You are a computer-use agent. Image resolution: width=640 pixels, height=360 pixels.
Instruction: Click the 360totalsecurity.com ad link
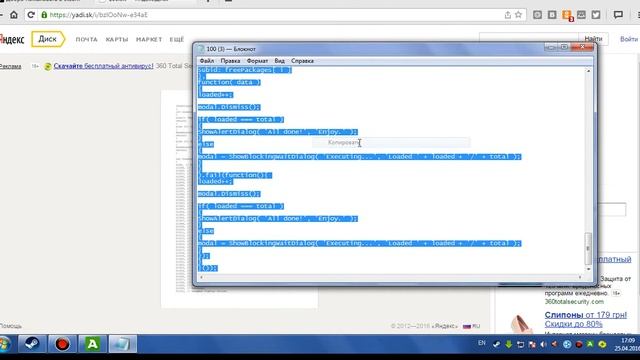tap(574, 302)
